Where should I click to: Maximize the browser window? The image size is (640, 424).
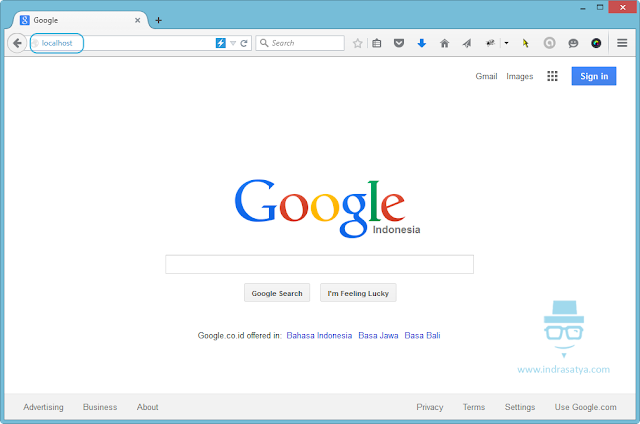pos(600,7)
